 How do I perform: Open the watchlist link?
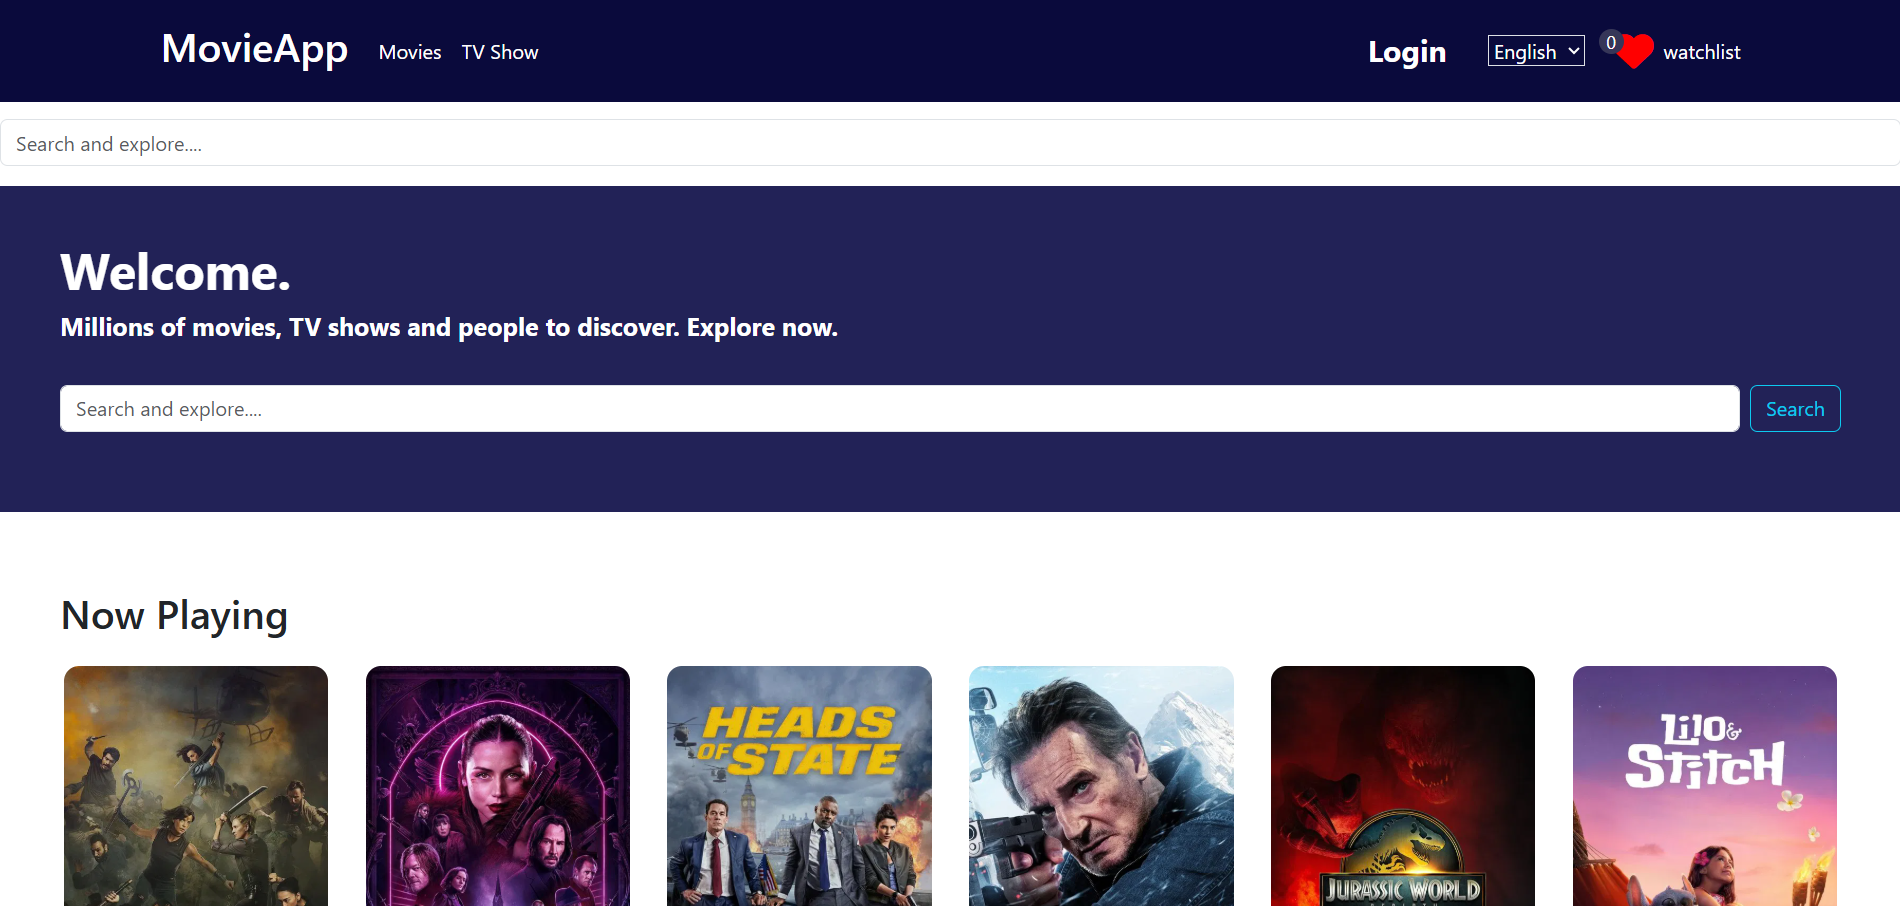1702,52
